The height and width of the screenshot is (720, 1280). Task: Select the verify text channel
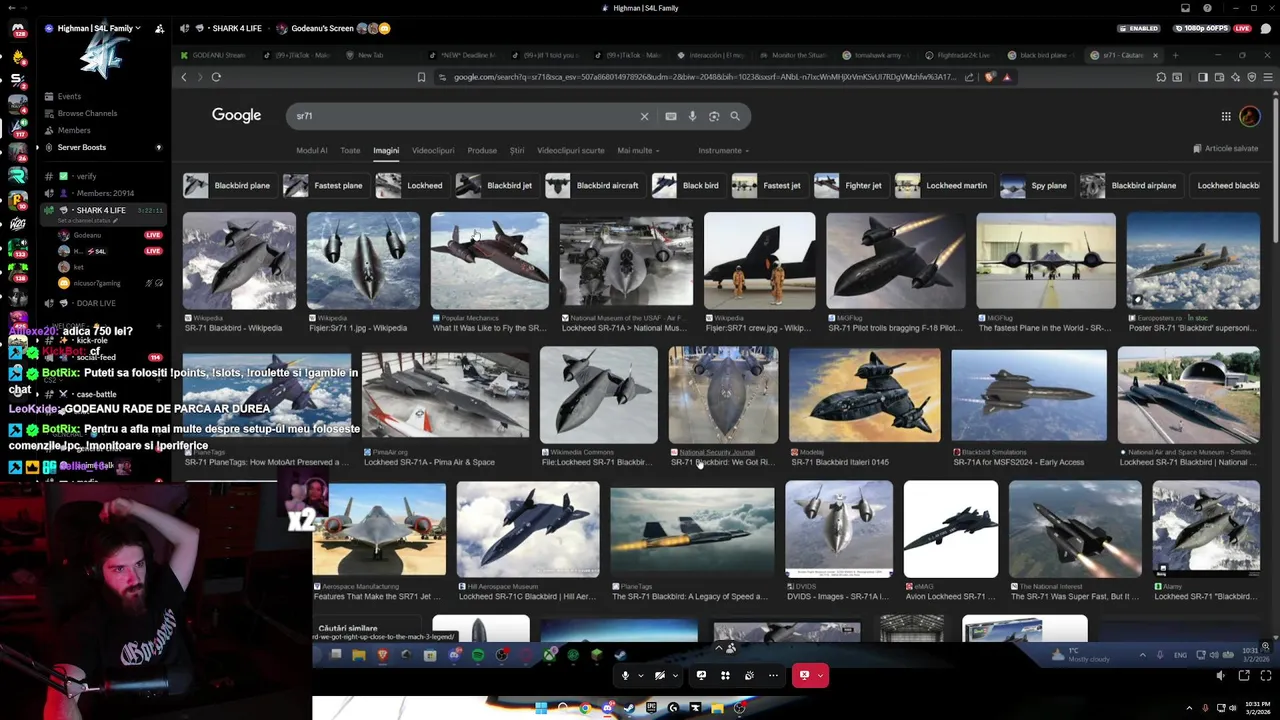(x=86, y=176)
